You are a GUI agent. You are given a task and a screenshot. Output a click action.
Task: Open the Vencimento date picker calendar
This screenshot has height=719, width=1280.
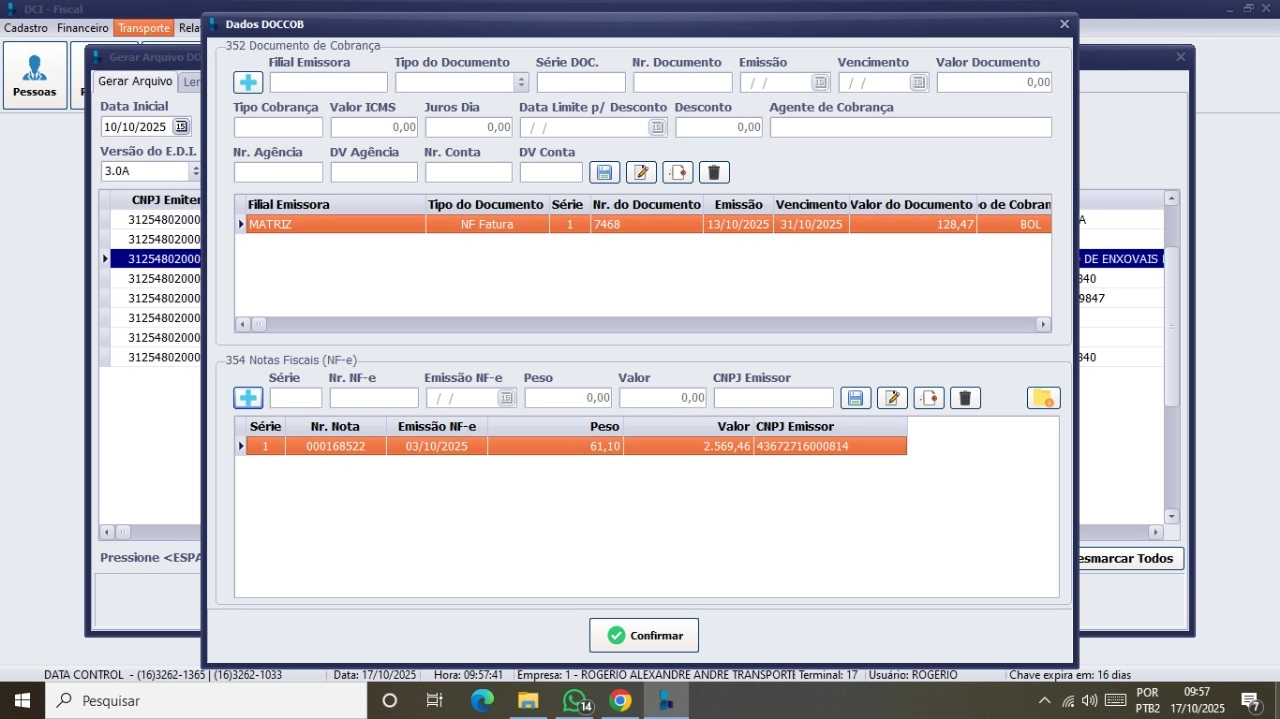[x=918, y=83]
